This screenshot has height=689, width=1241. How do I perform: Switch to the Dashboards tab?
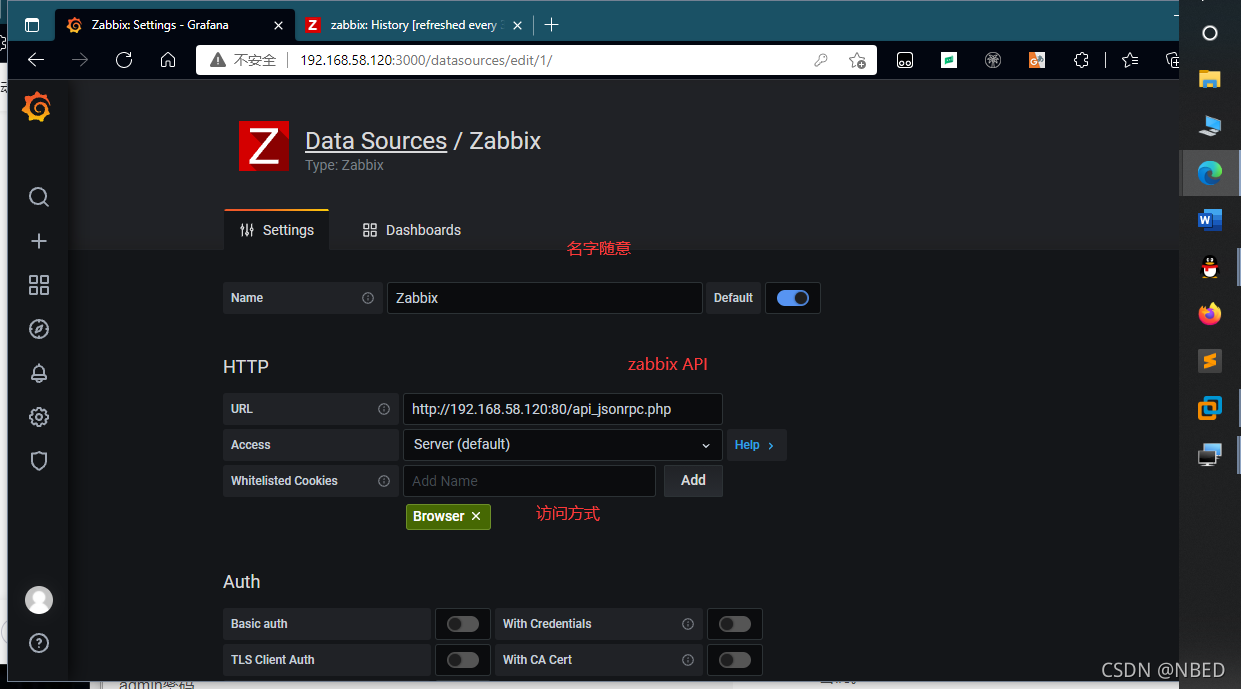[412, 230]
